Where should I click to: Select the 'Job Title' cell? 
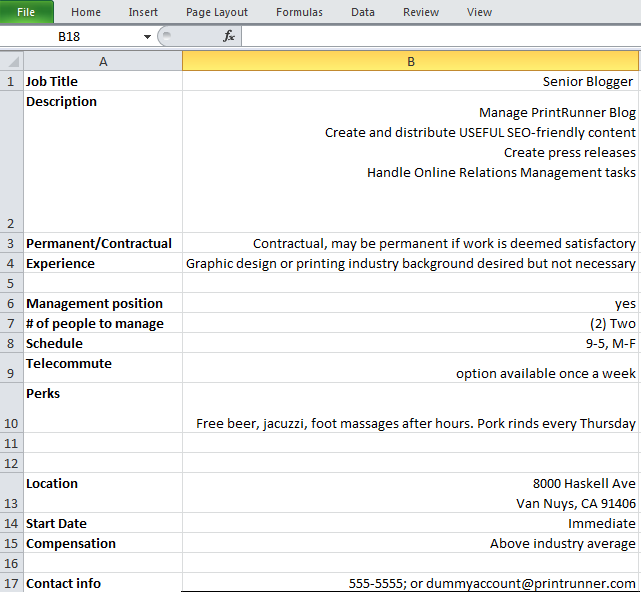click(x=103, y=81)
